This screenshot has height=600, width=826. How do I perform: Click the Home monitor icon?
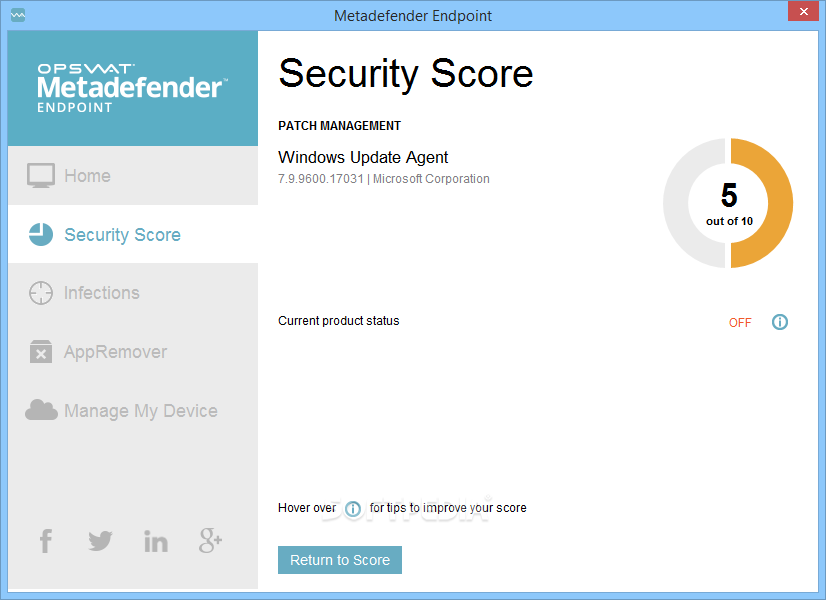[41, 175]
